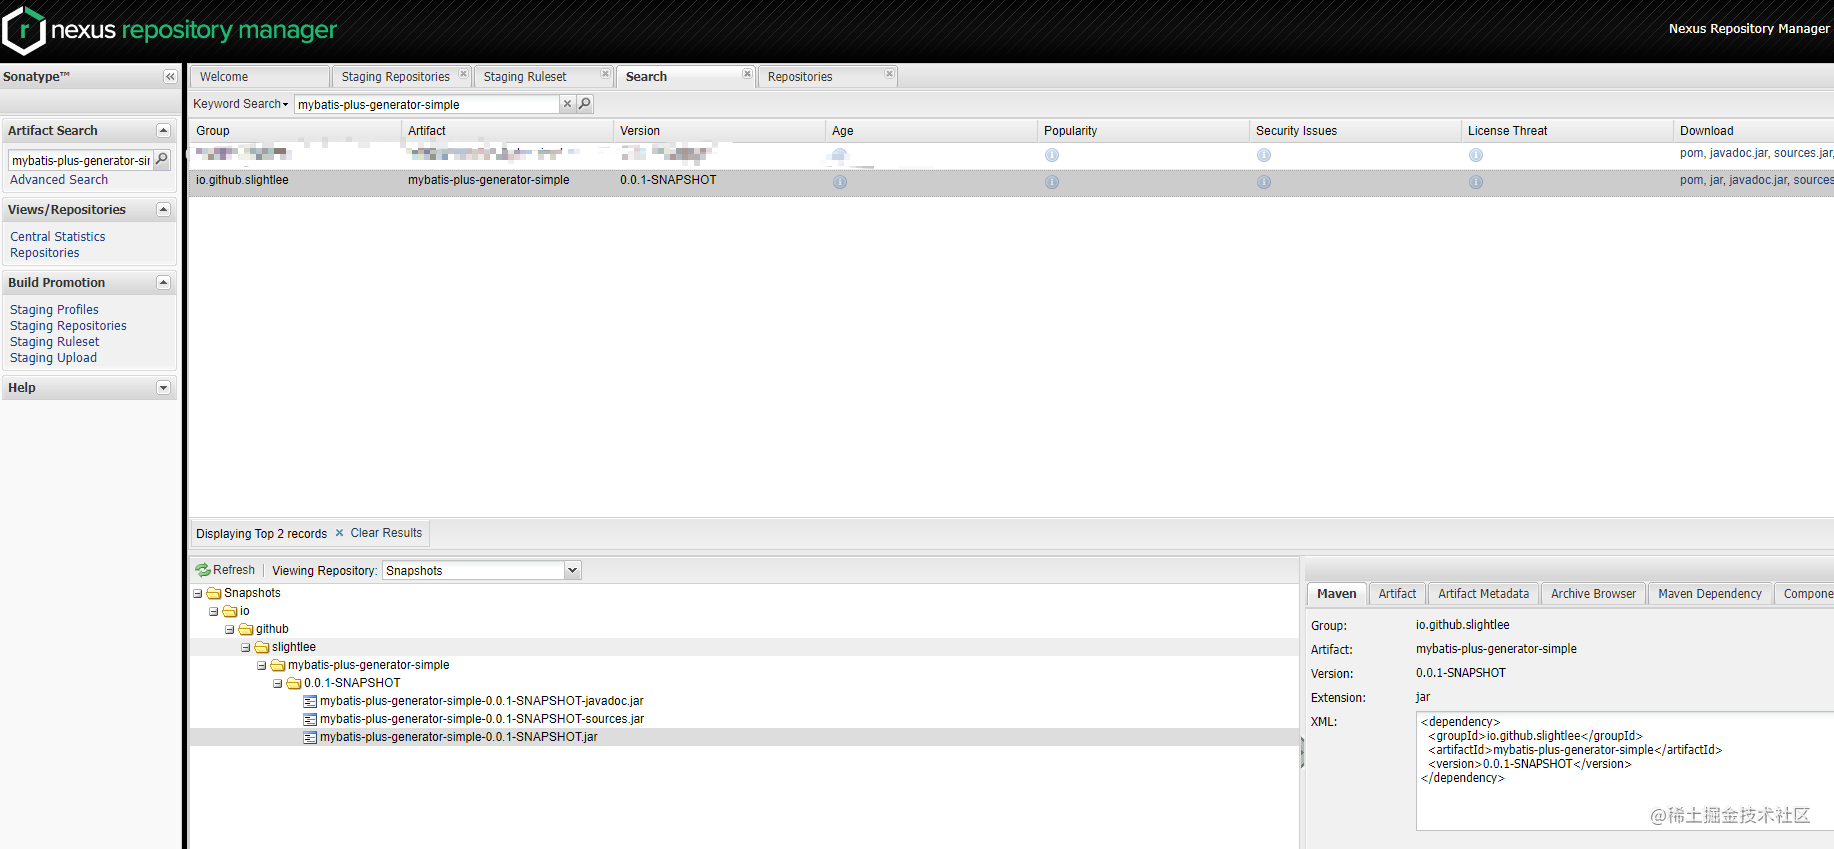Collapse the Artifact Search panel
Image resolution: width=1834 pixels, height=849 pixels.
163,131
